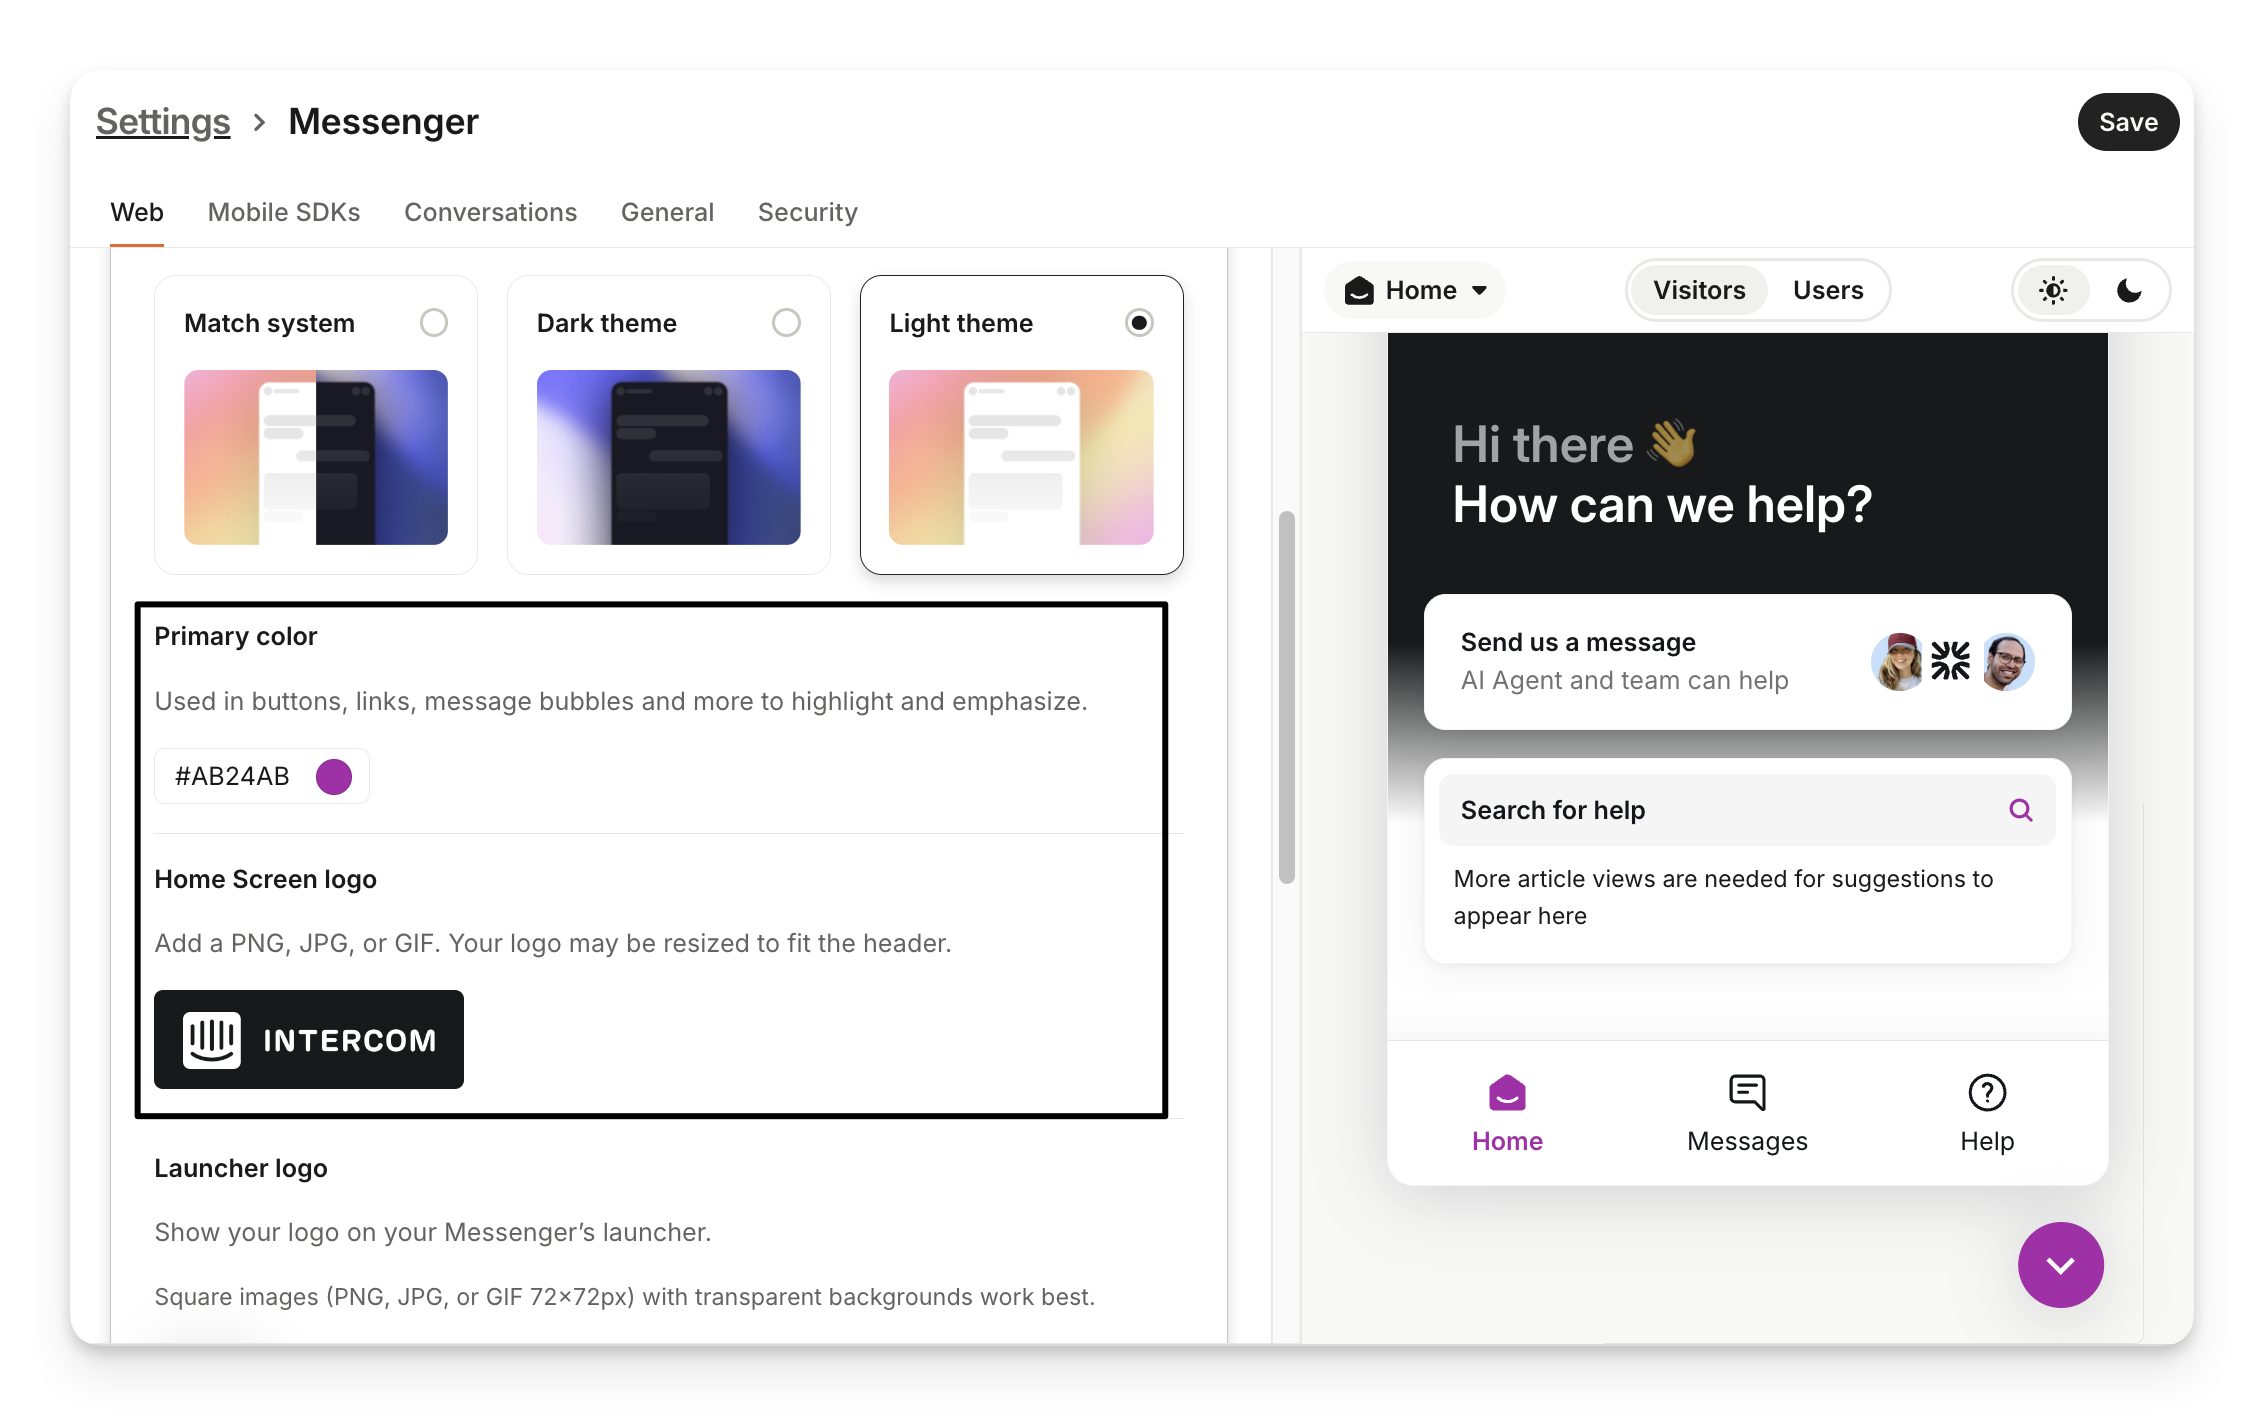Toggle preview to Users
2264x1416 pixels.
(x=1827, y=290)
